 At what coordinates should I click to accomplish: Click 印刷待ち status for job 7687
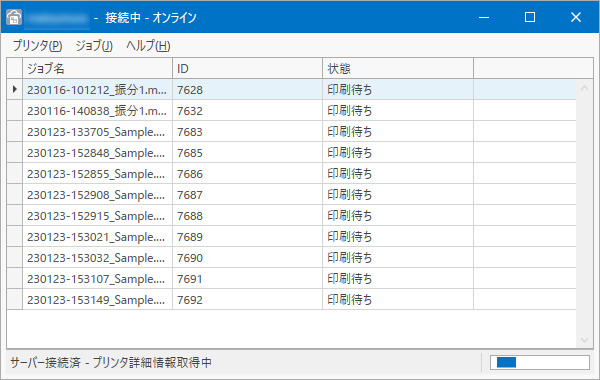[398, 195]
